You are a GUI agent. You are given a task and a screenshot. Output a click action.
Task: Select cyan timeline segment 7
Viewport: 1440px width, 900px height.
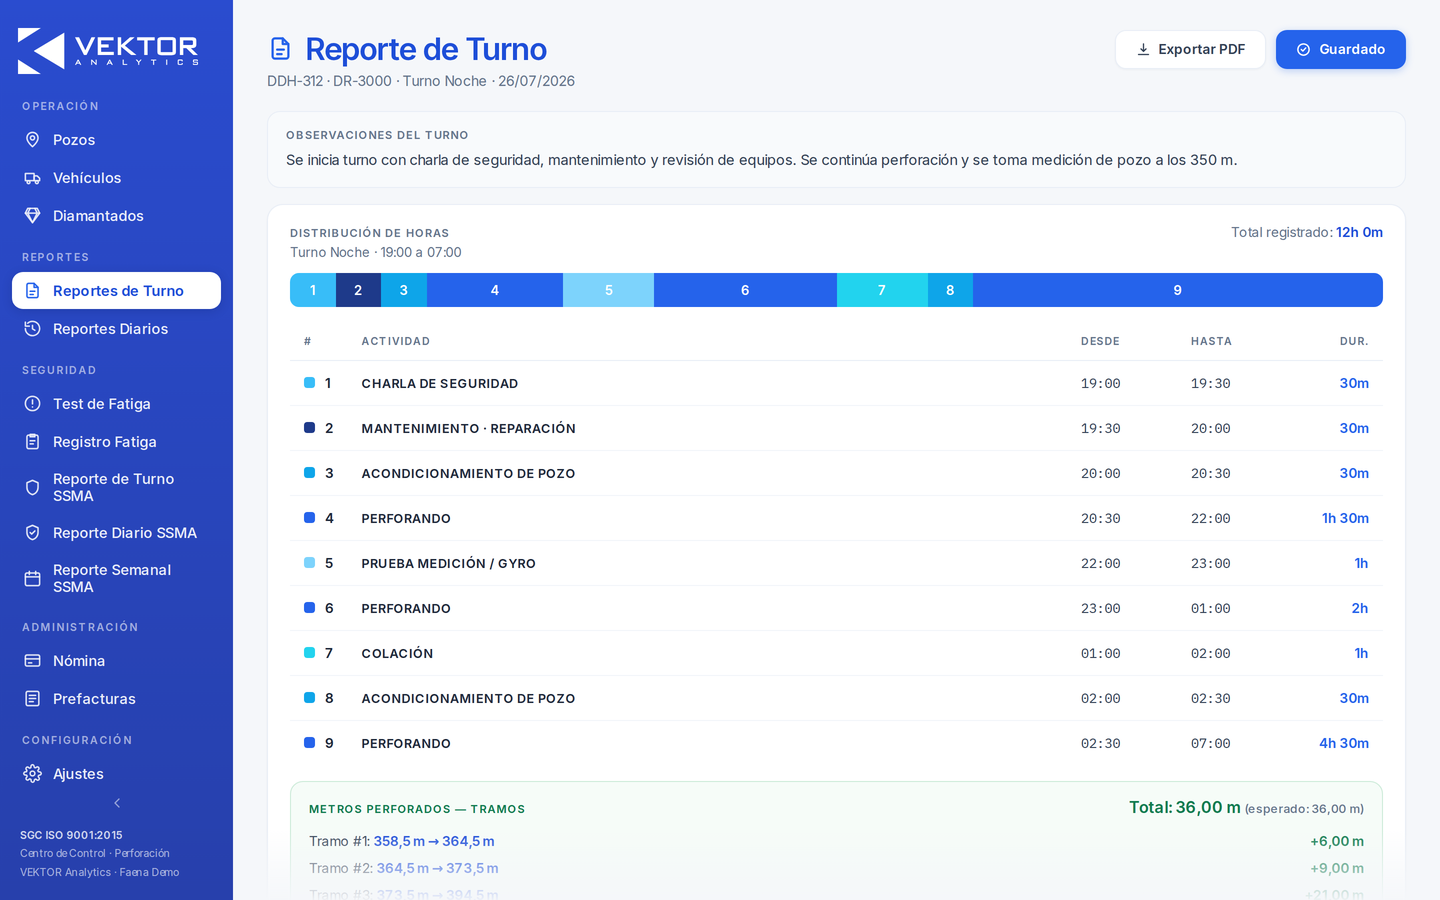tap(882, 290)
